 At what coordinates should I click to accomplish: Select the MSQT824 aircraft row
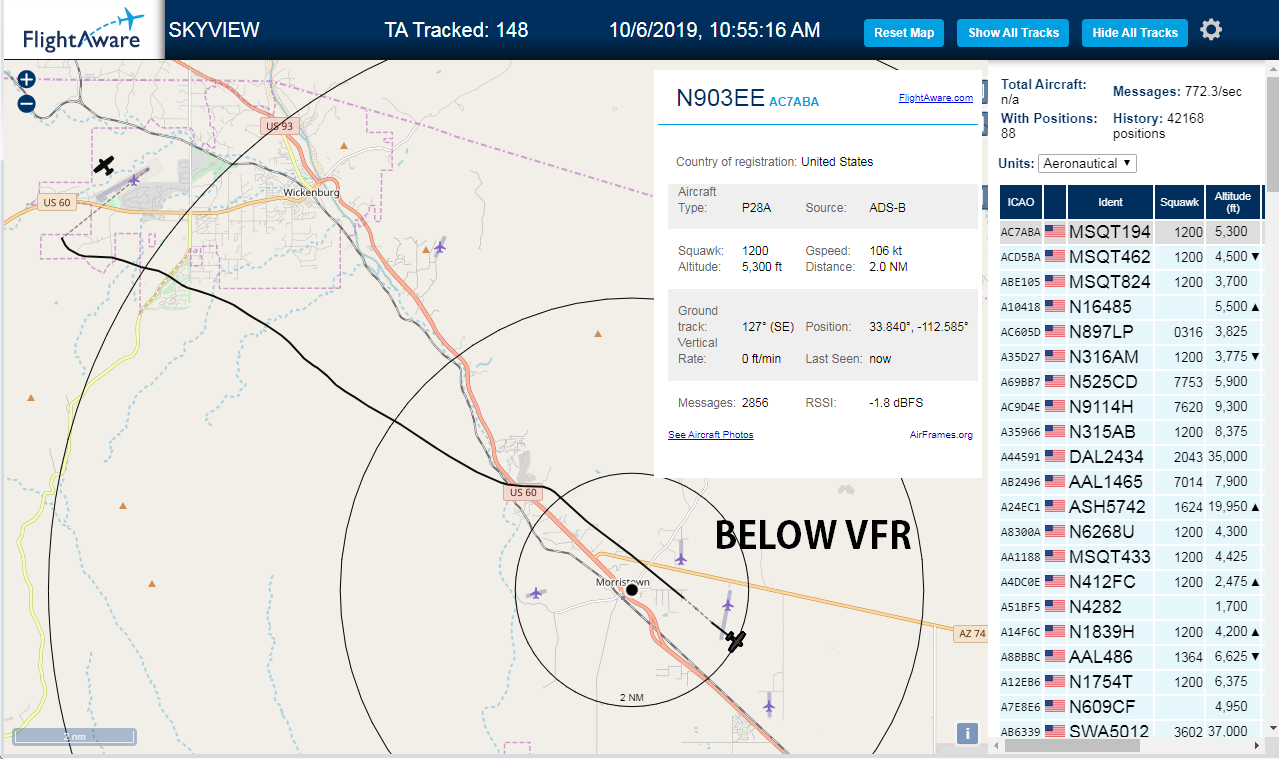1131,282
